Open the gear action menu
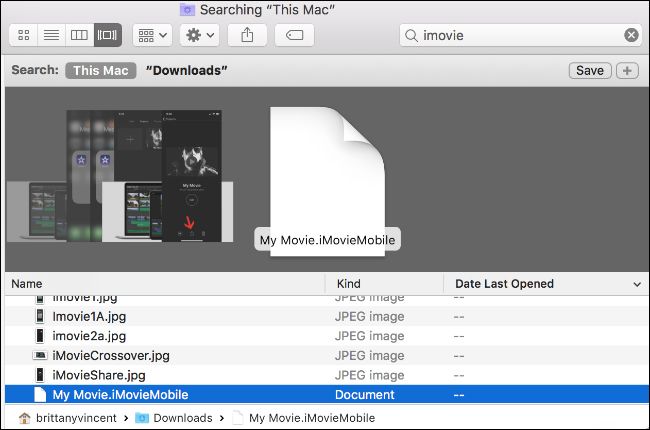 click(x=199, y=35)
